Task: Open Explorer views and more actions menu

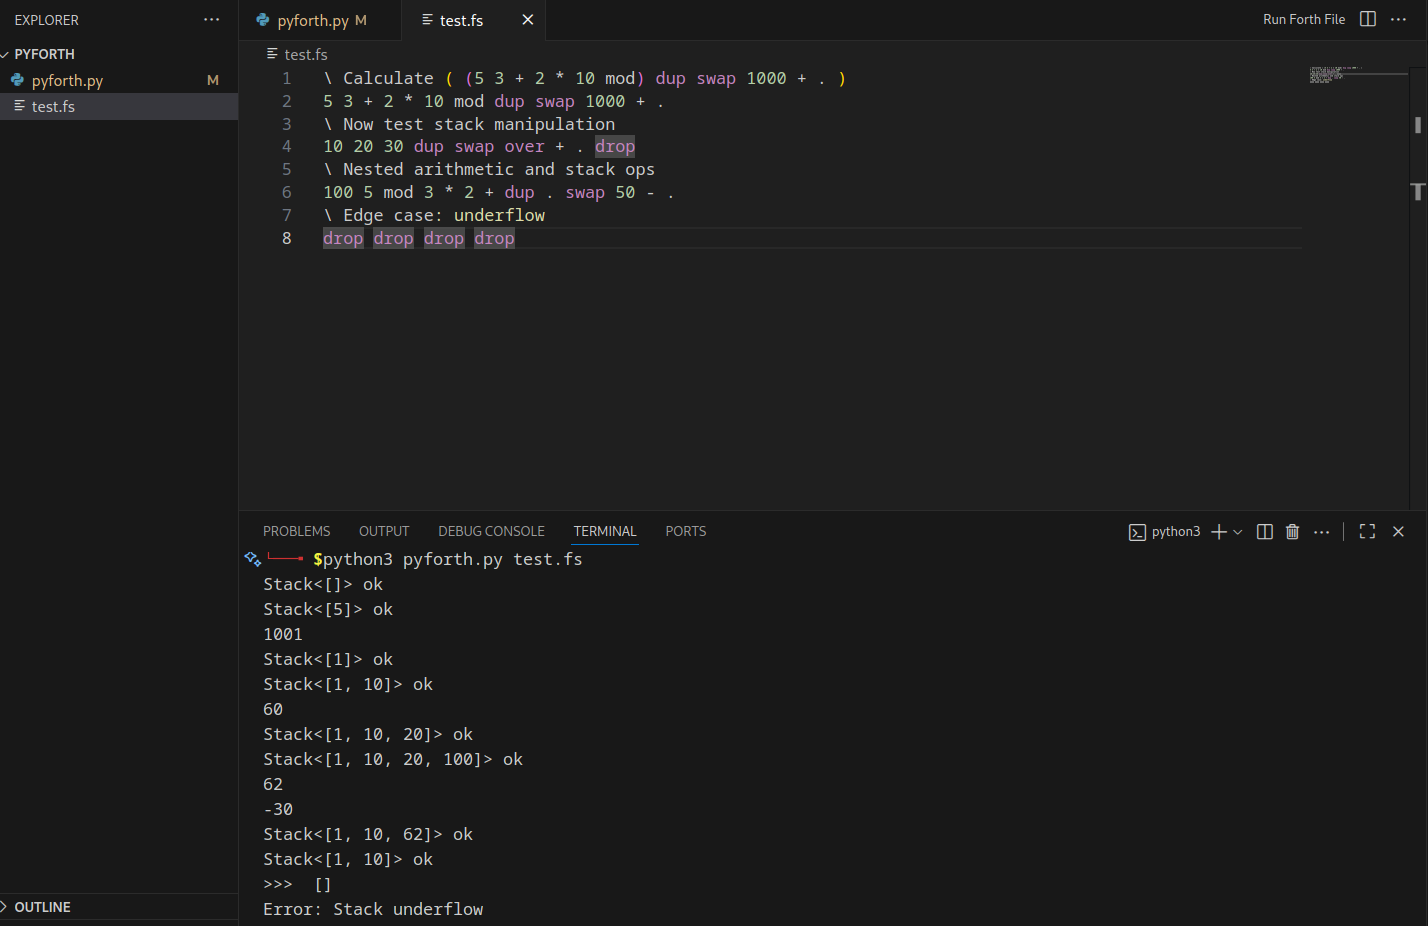Action: pos(211,20)
